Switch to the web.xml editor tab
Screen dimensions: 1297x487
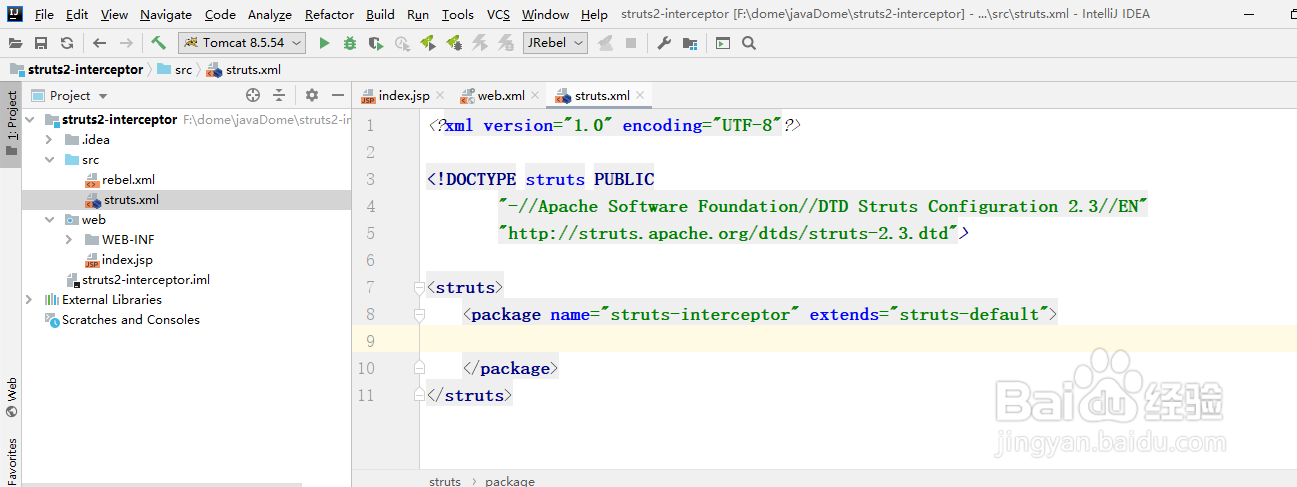tap(501, 95)
